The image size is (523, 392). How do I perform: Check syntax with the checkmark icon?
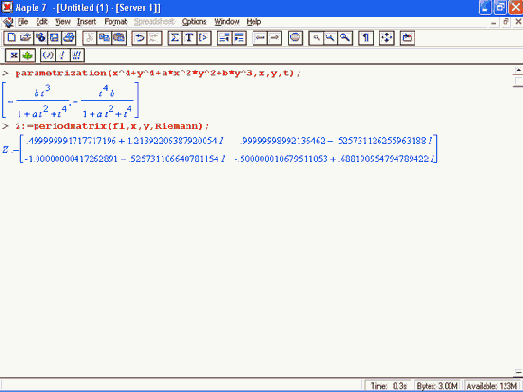pos(48,55)
